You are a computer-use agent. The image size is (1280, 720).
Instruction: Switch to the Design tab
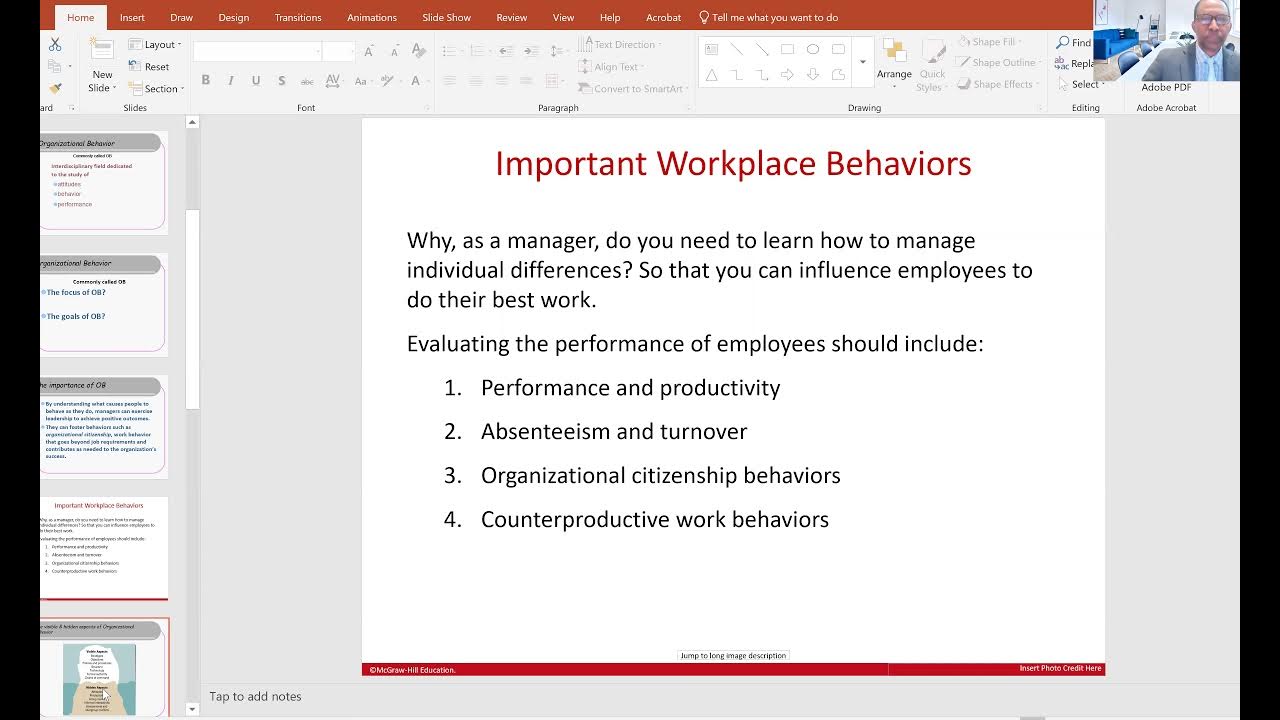coord(233,17)
